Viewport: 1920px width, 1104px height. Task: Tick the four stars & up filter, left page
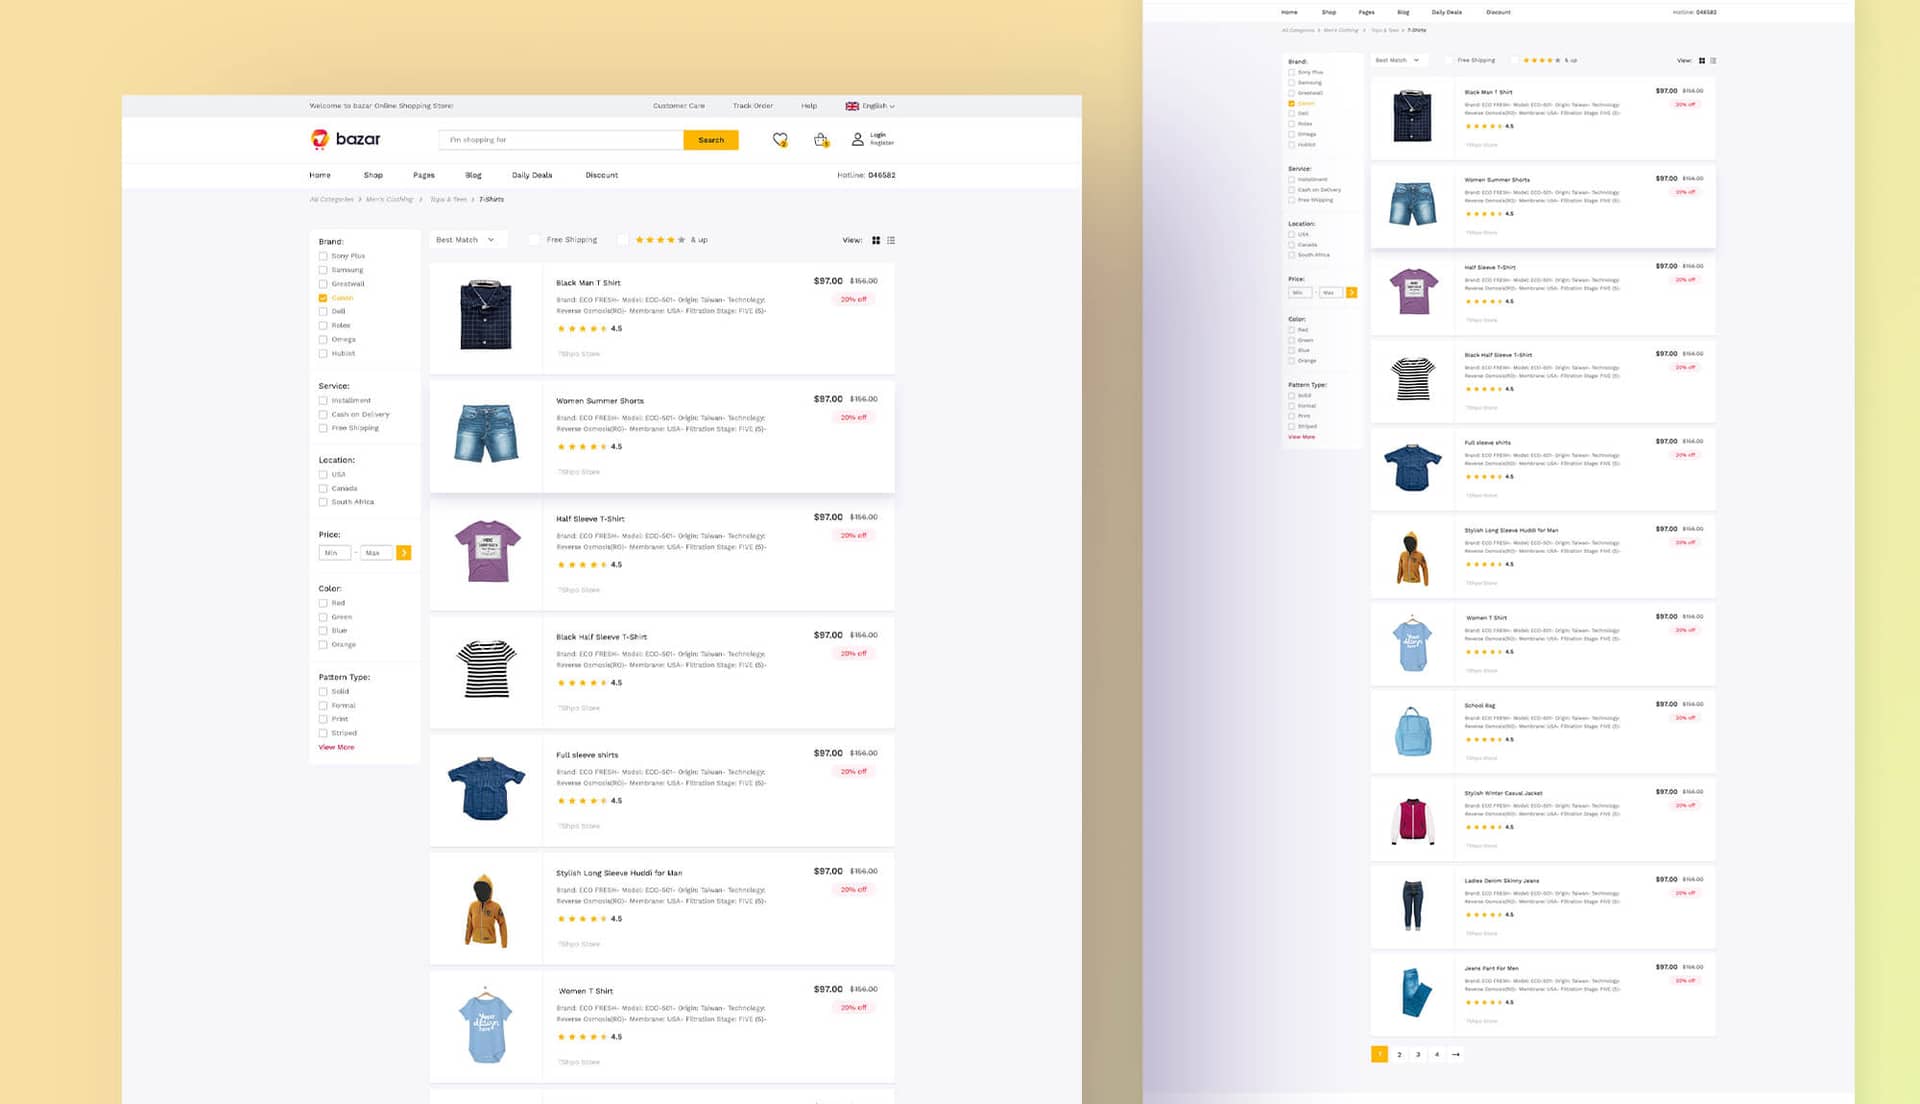click(x=623, y=240)
